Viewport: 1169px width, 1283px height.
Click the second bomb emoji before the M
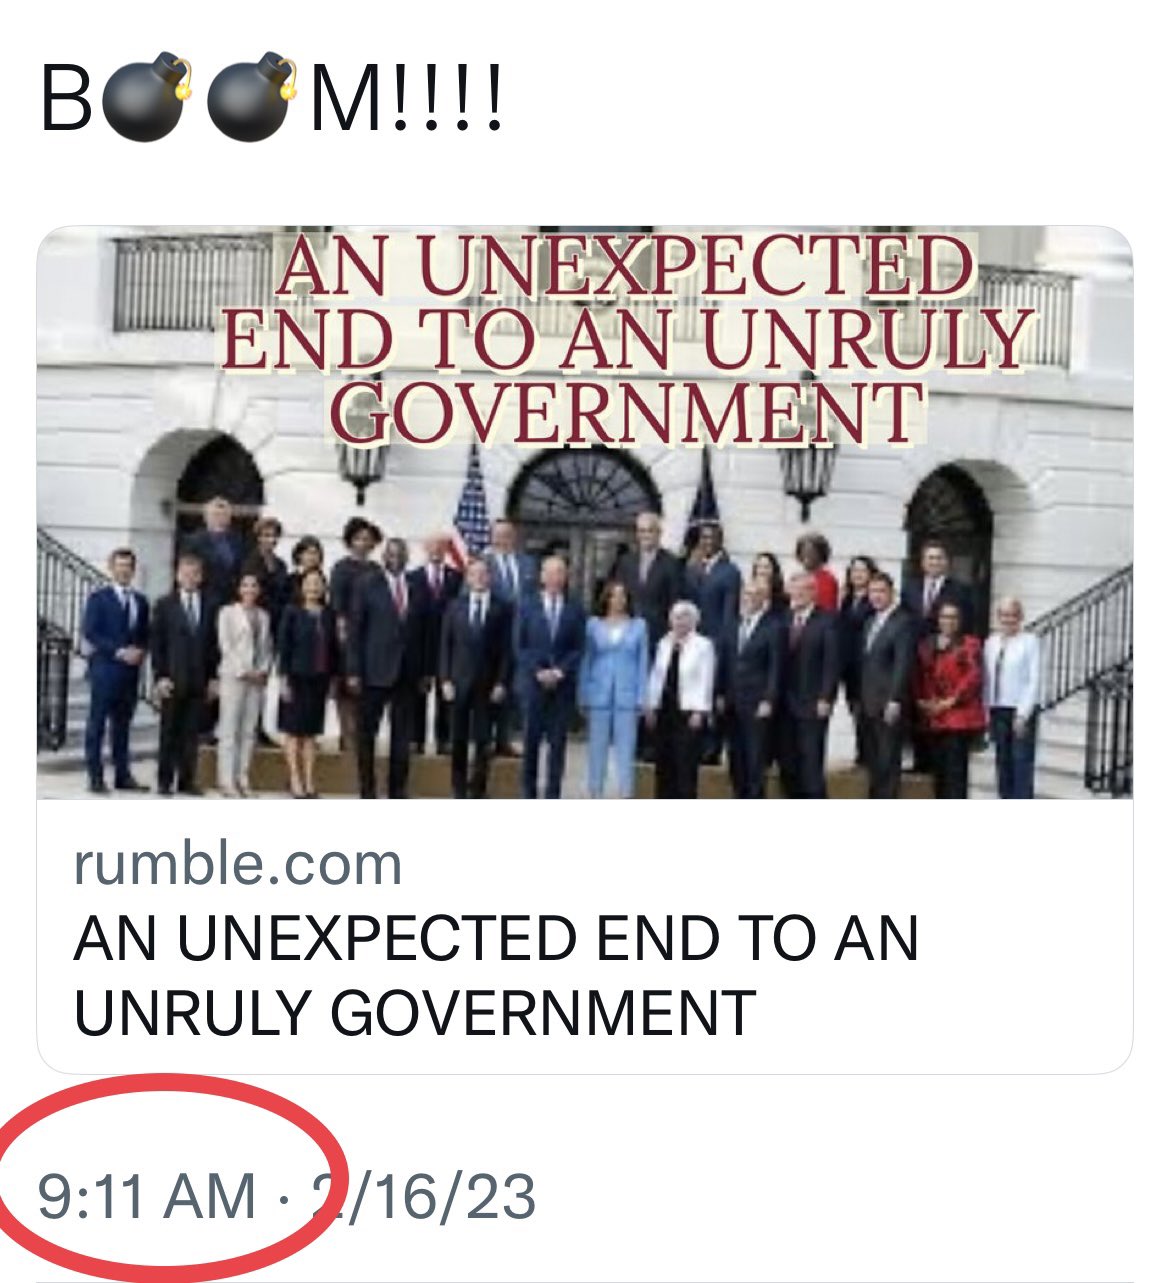coord(250,99)
